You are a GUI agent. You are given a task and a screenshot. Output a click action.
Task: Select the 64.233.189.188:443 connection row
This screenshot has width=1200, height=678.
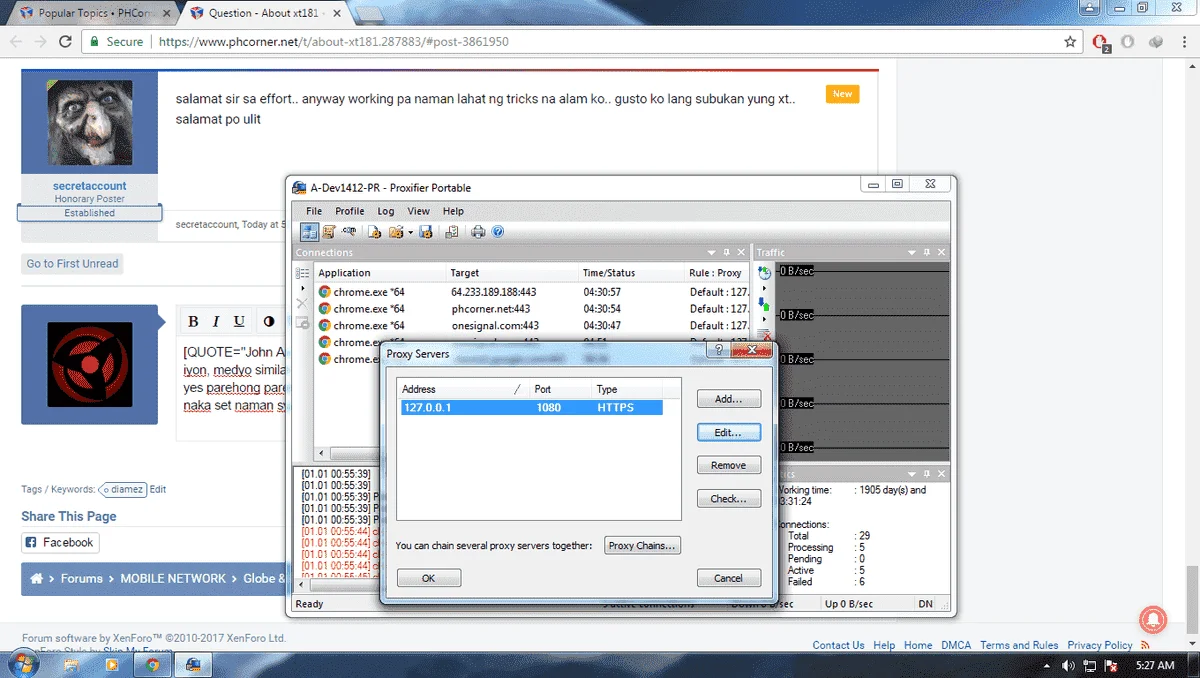click(533, 292)
